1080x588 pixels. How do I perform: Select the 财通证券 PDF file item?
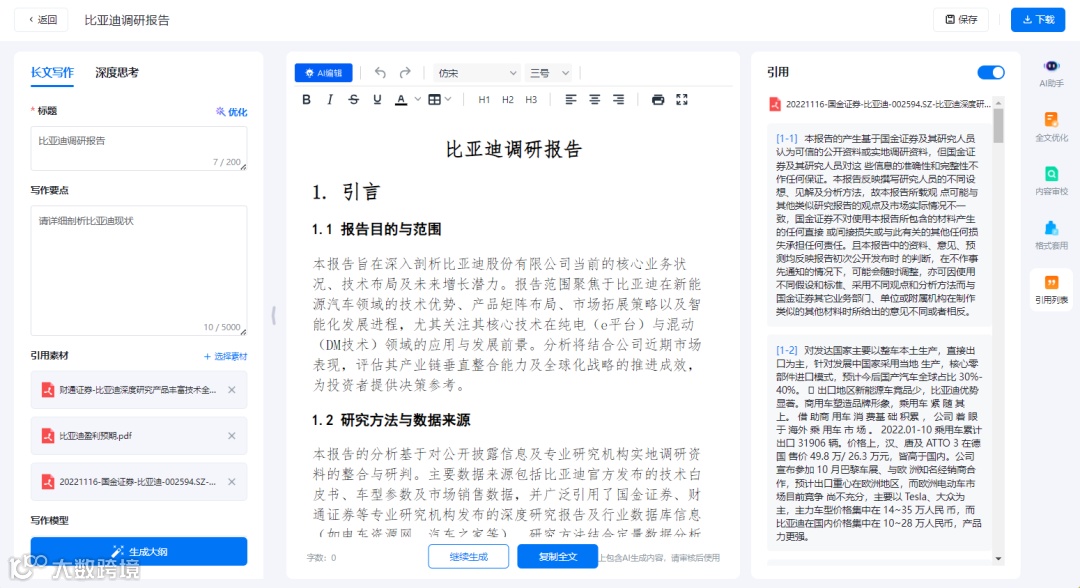coord(138,390)
